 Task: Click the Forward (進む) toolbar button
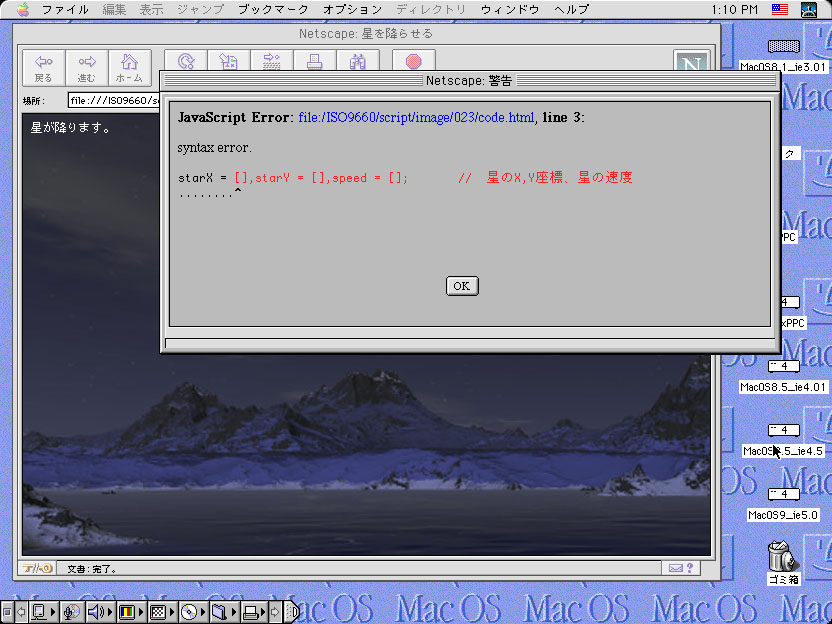tap(86, 68)
